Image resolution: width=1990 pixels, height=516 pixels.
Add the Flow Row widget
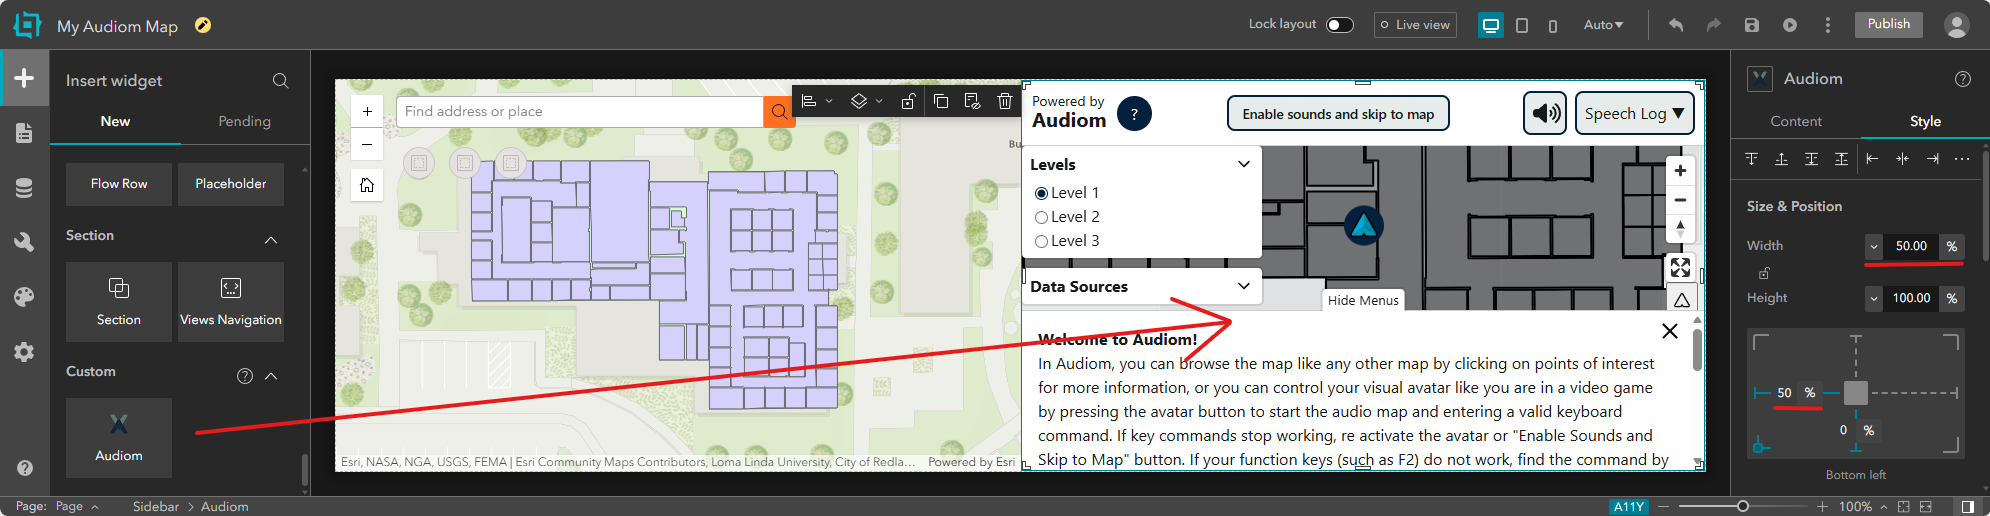[119, 184]
